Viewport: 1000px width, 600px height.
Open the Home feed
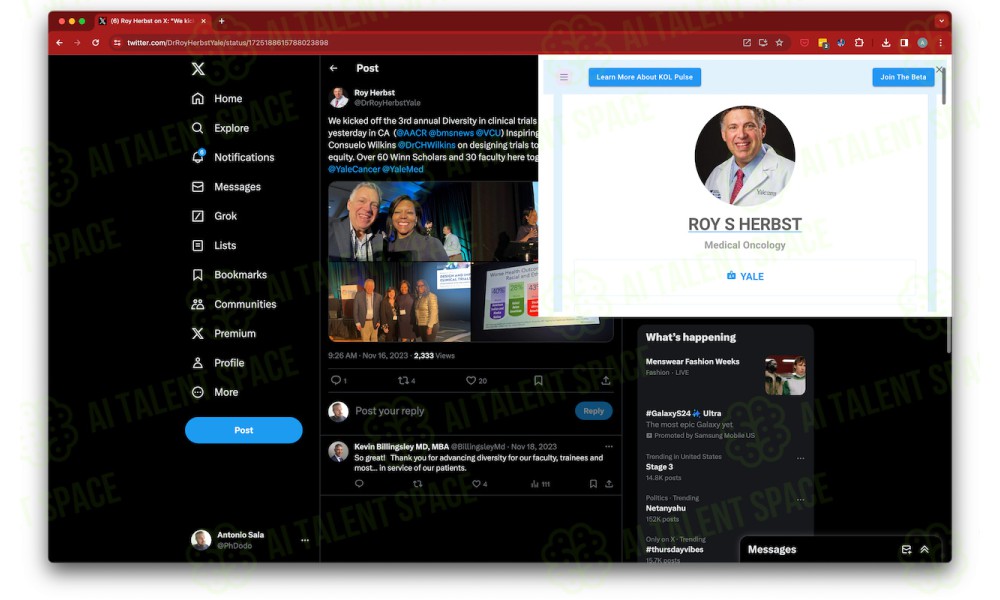pyautogui.click(x=217, y=99)
